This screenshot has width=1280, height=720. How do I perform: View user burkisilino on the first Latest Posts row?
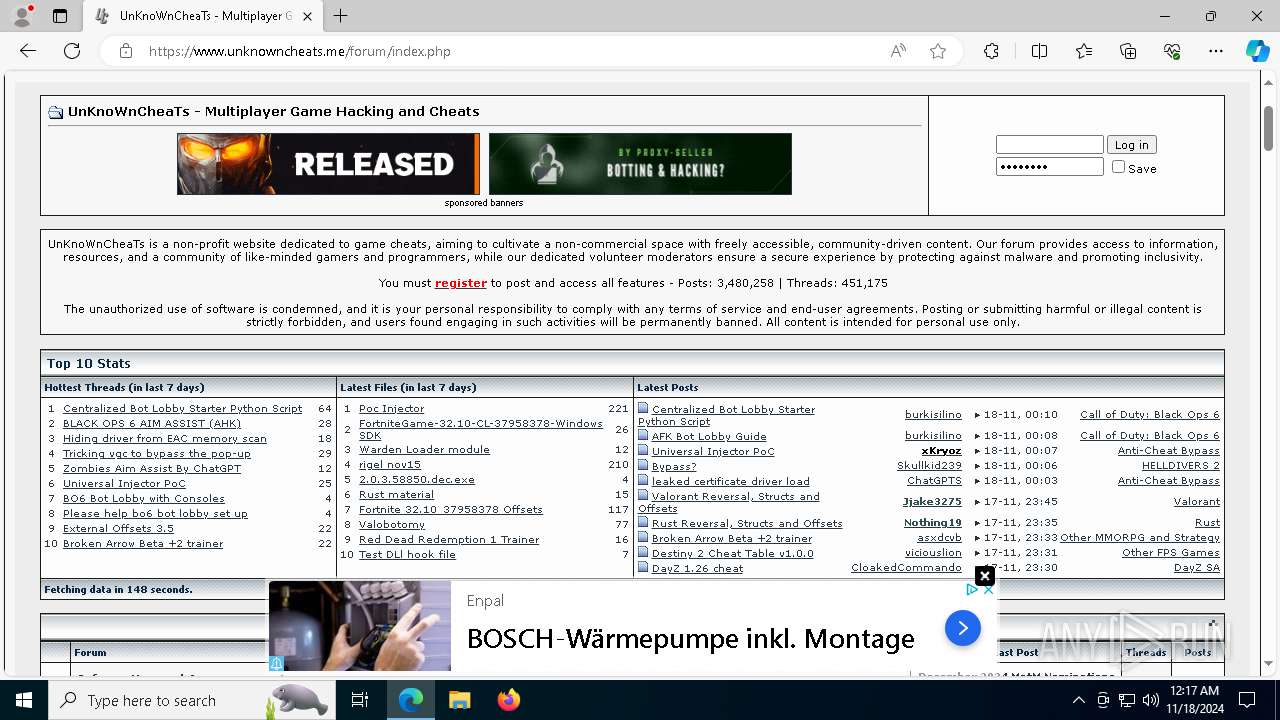click(933, 414)
